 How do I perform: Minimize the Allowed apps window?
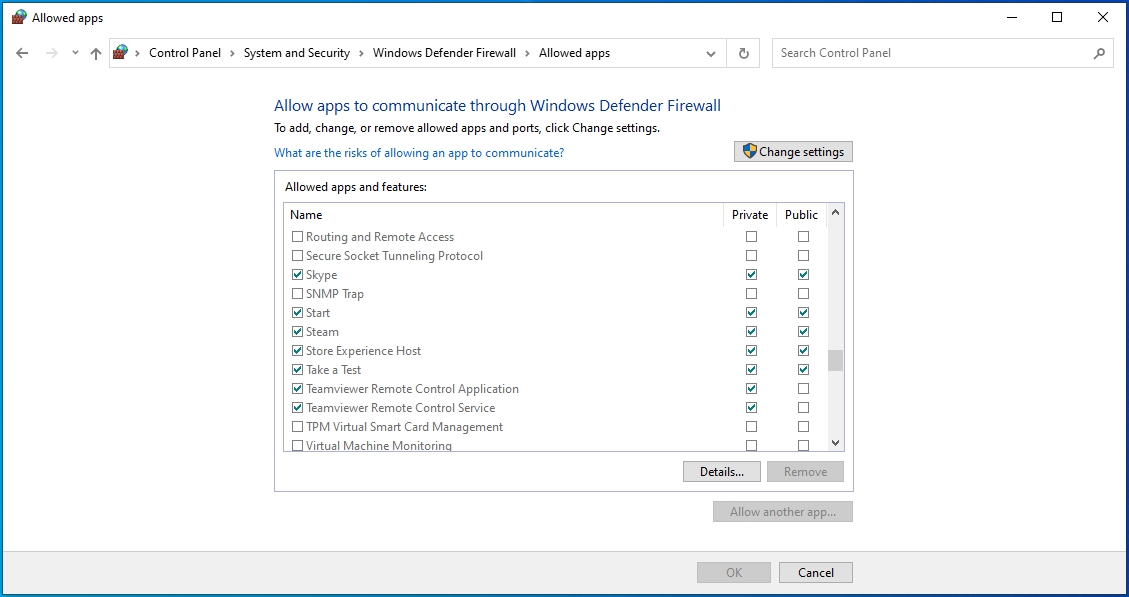tap(1012, 17)
